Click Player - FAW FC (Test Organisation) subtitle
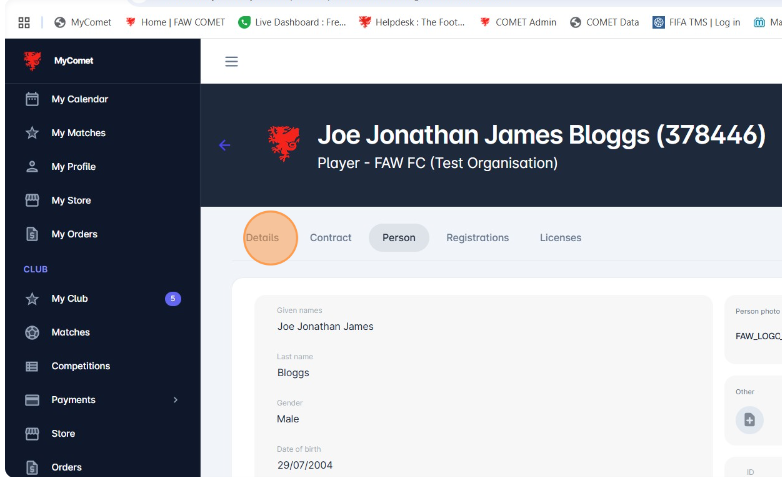This screenshot has width=782, height=477. pos(437,163)
